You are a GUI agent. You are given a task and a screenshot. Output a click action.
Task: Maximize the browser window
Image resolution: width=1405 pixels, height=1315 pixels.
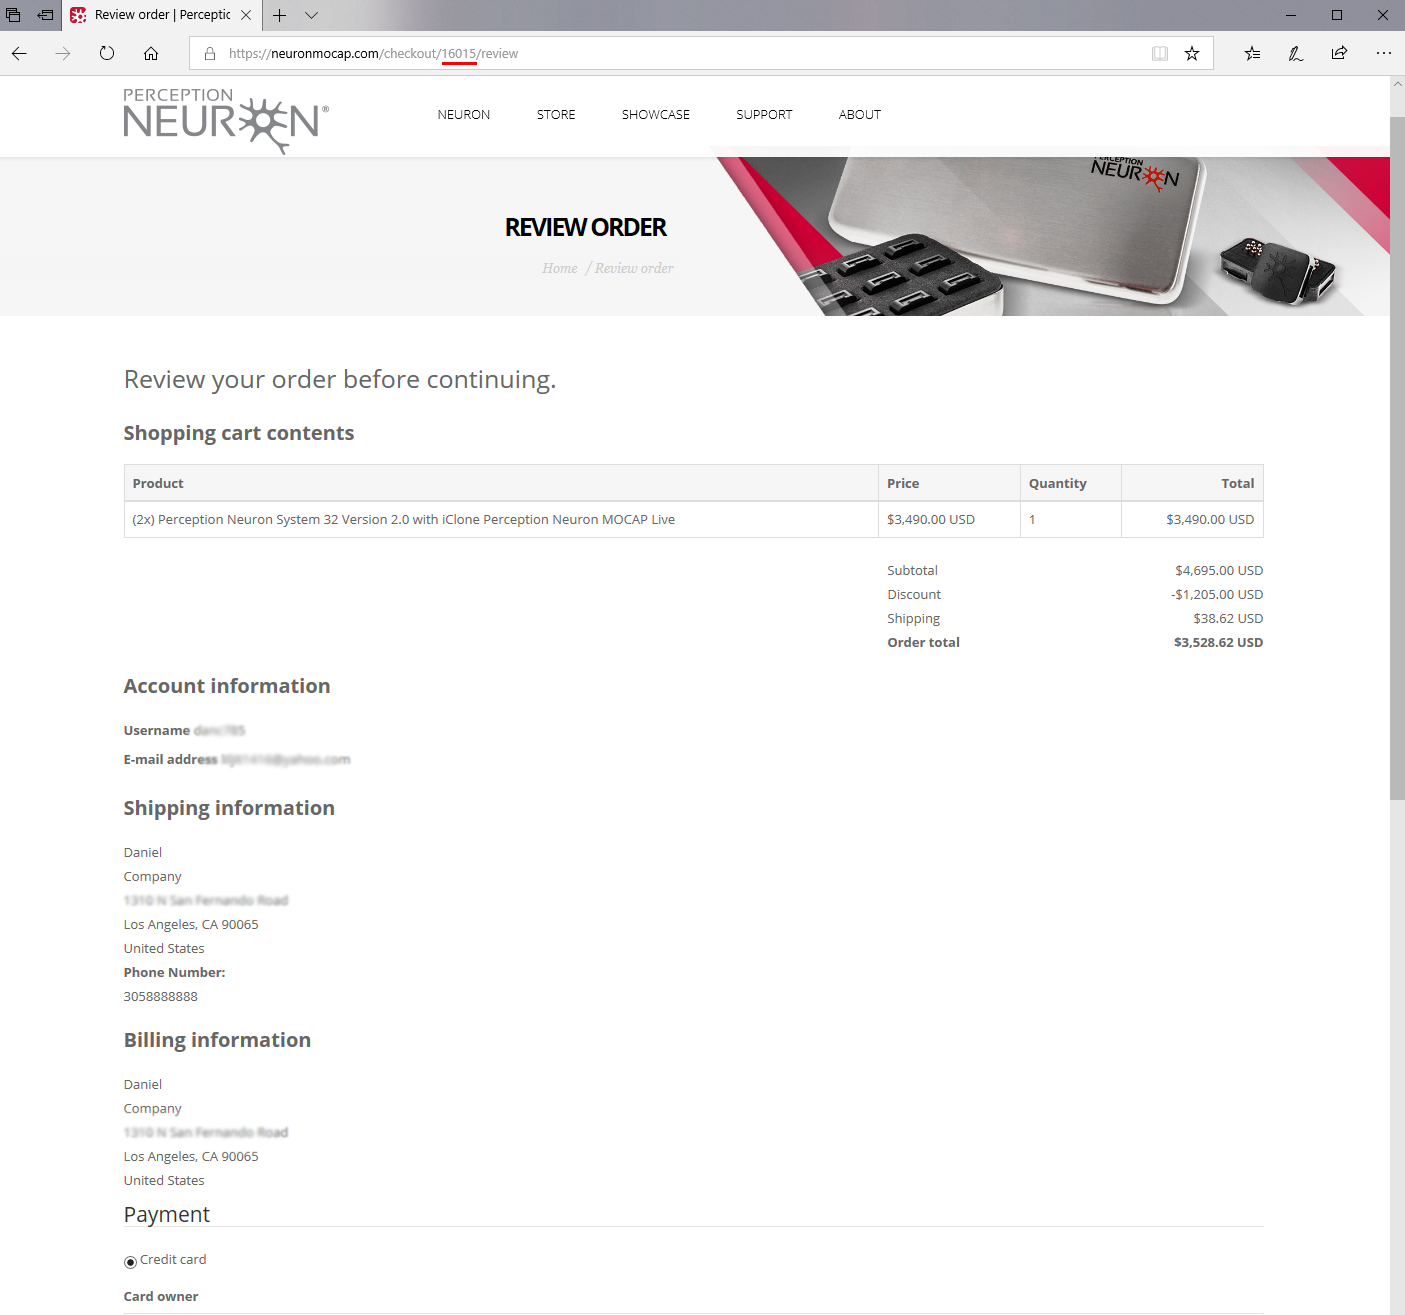click(1337, 15)
